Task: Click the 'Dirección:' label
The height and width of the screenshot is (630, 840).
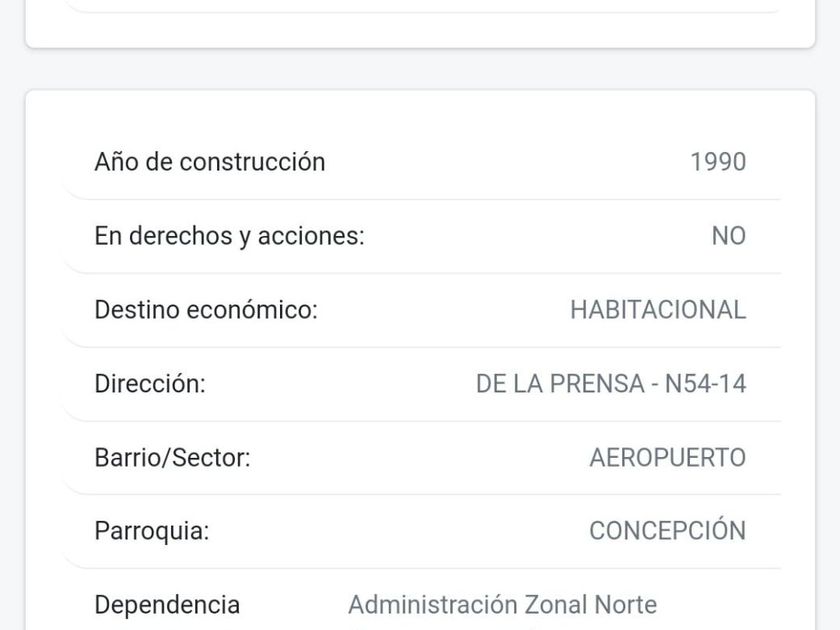Action: tap(149, 384)
